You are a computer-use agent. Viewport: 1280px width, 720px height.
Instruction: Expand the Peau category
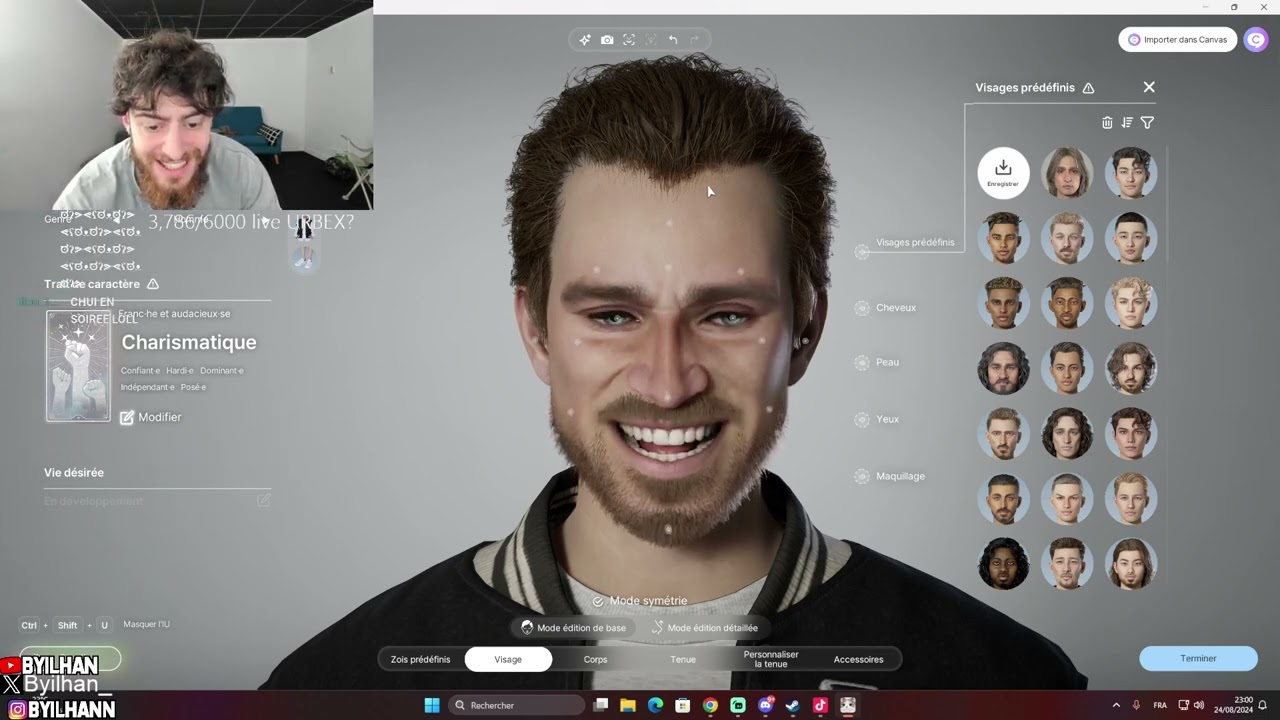click(x=887, y=362)
